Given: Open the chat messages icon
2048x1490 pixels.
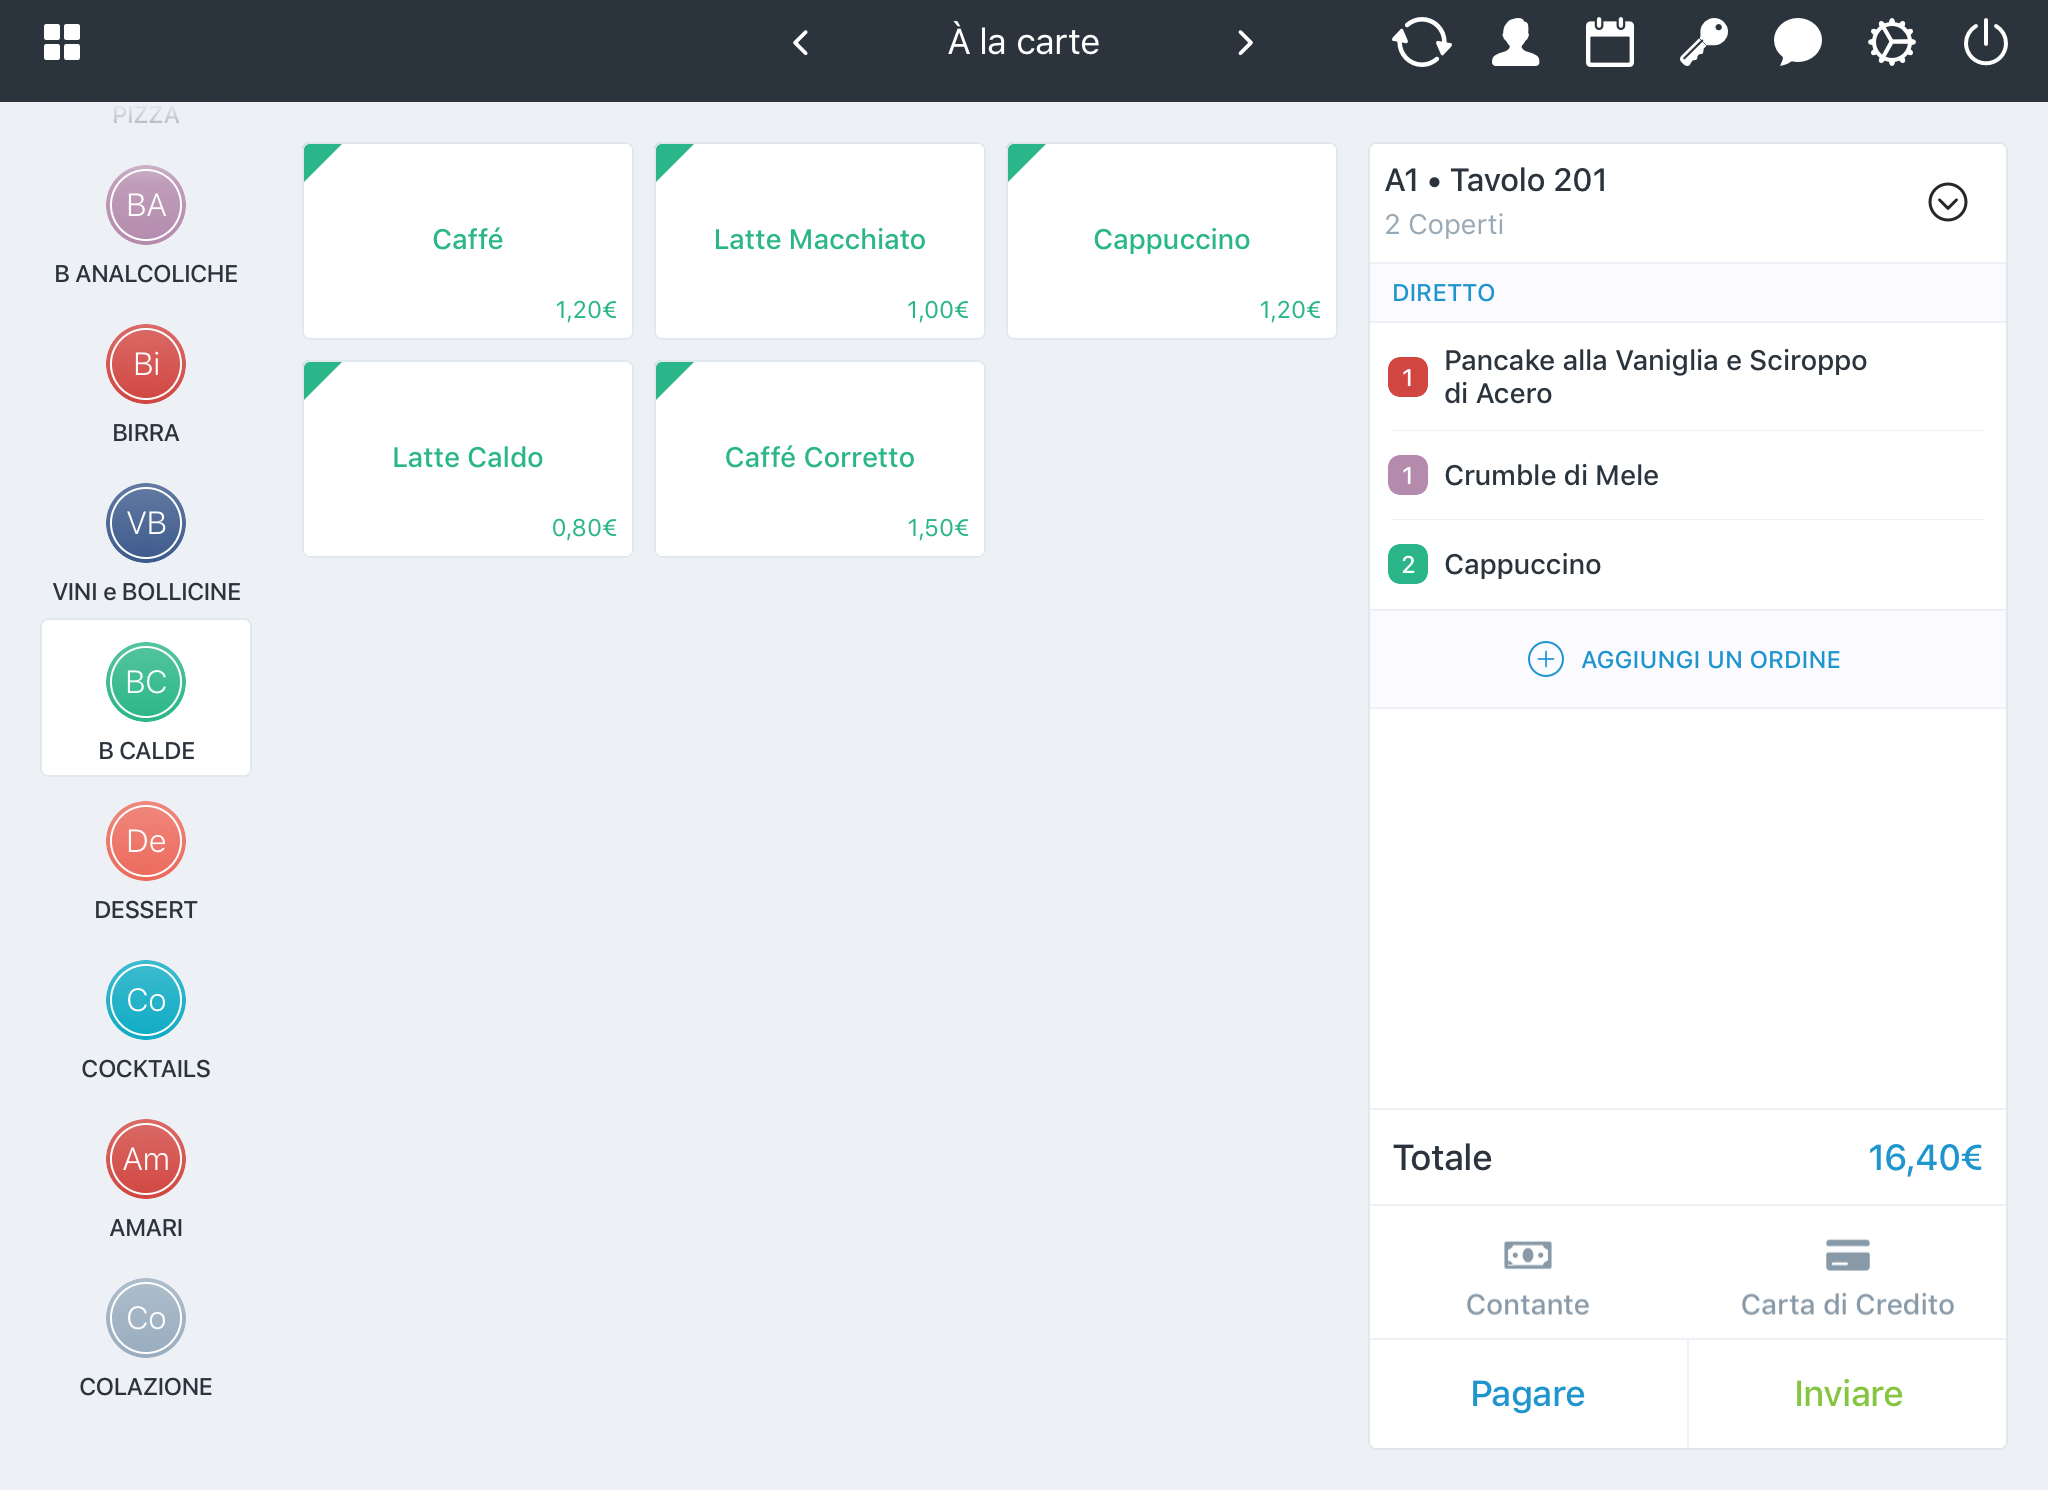Looking at the screenshot, I should click(1797, 43).
